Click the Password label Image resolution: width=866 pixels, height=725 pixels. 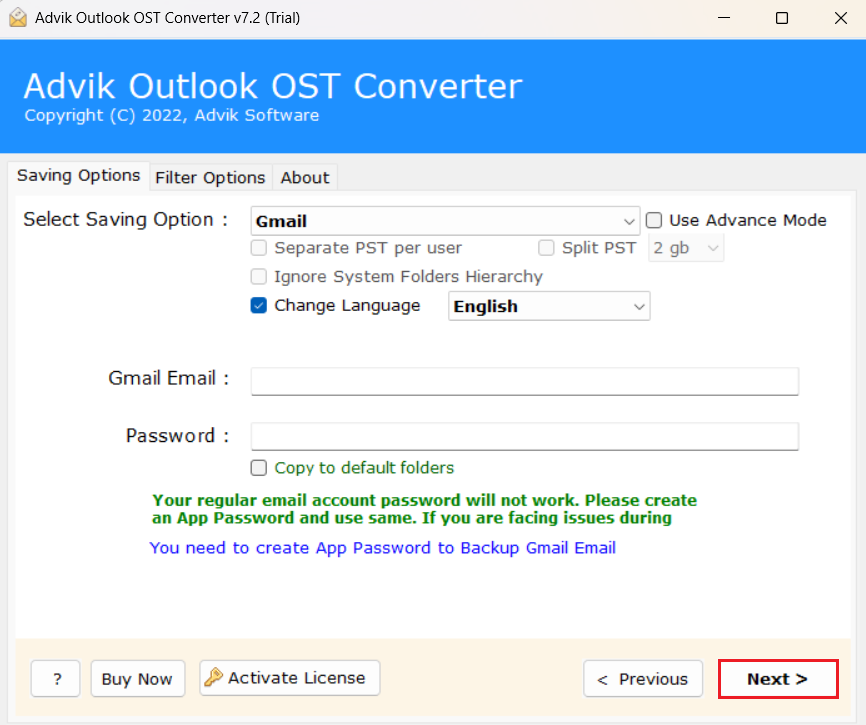click(x=177, y=436)
